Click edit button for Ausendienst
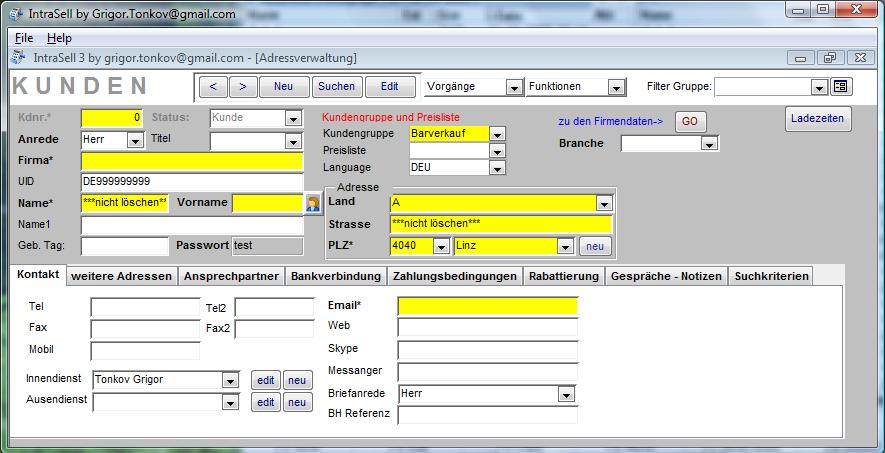This screenshot has height=453, width=885. (265, 402)
